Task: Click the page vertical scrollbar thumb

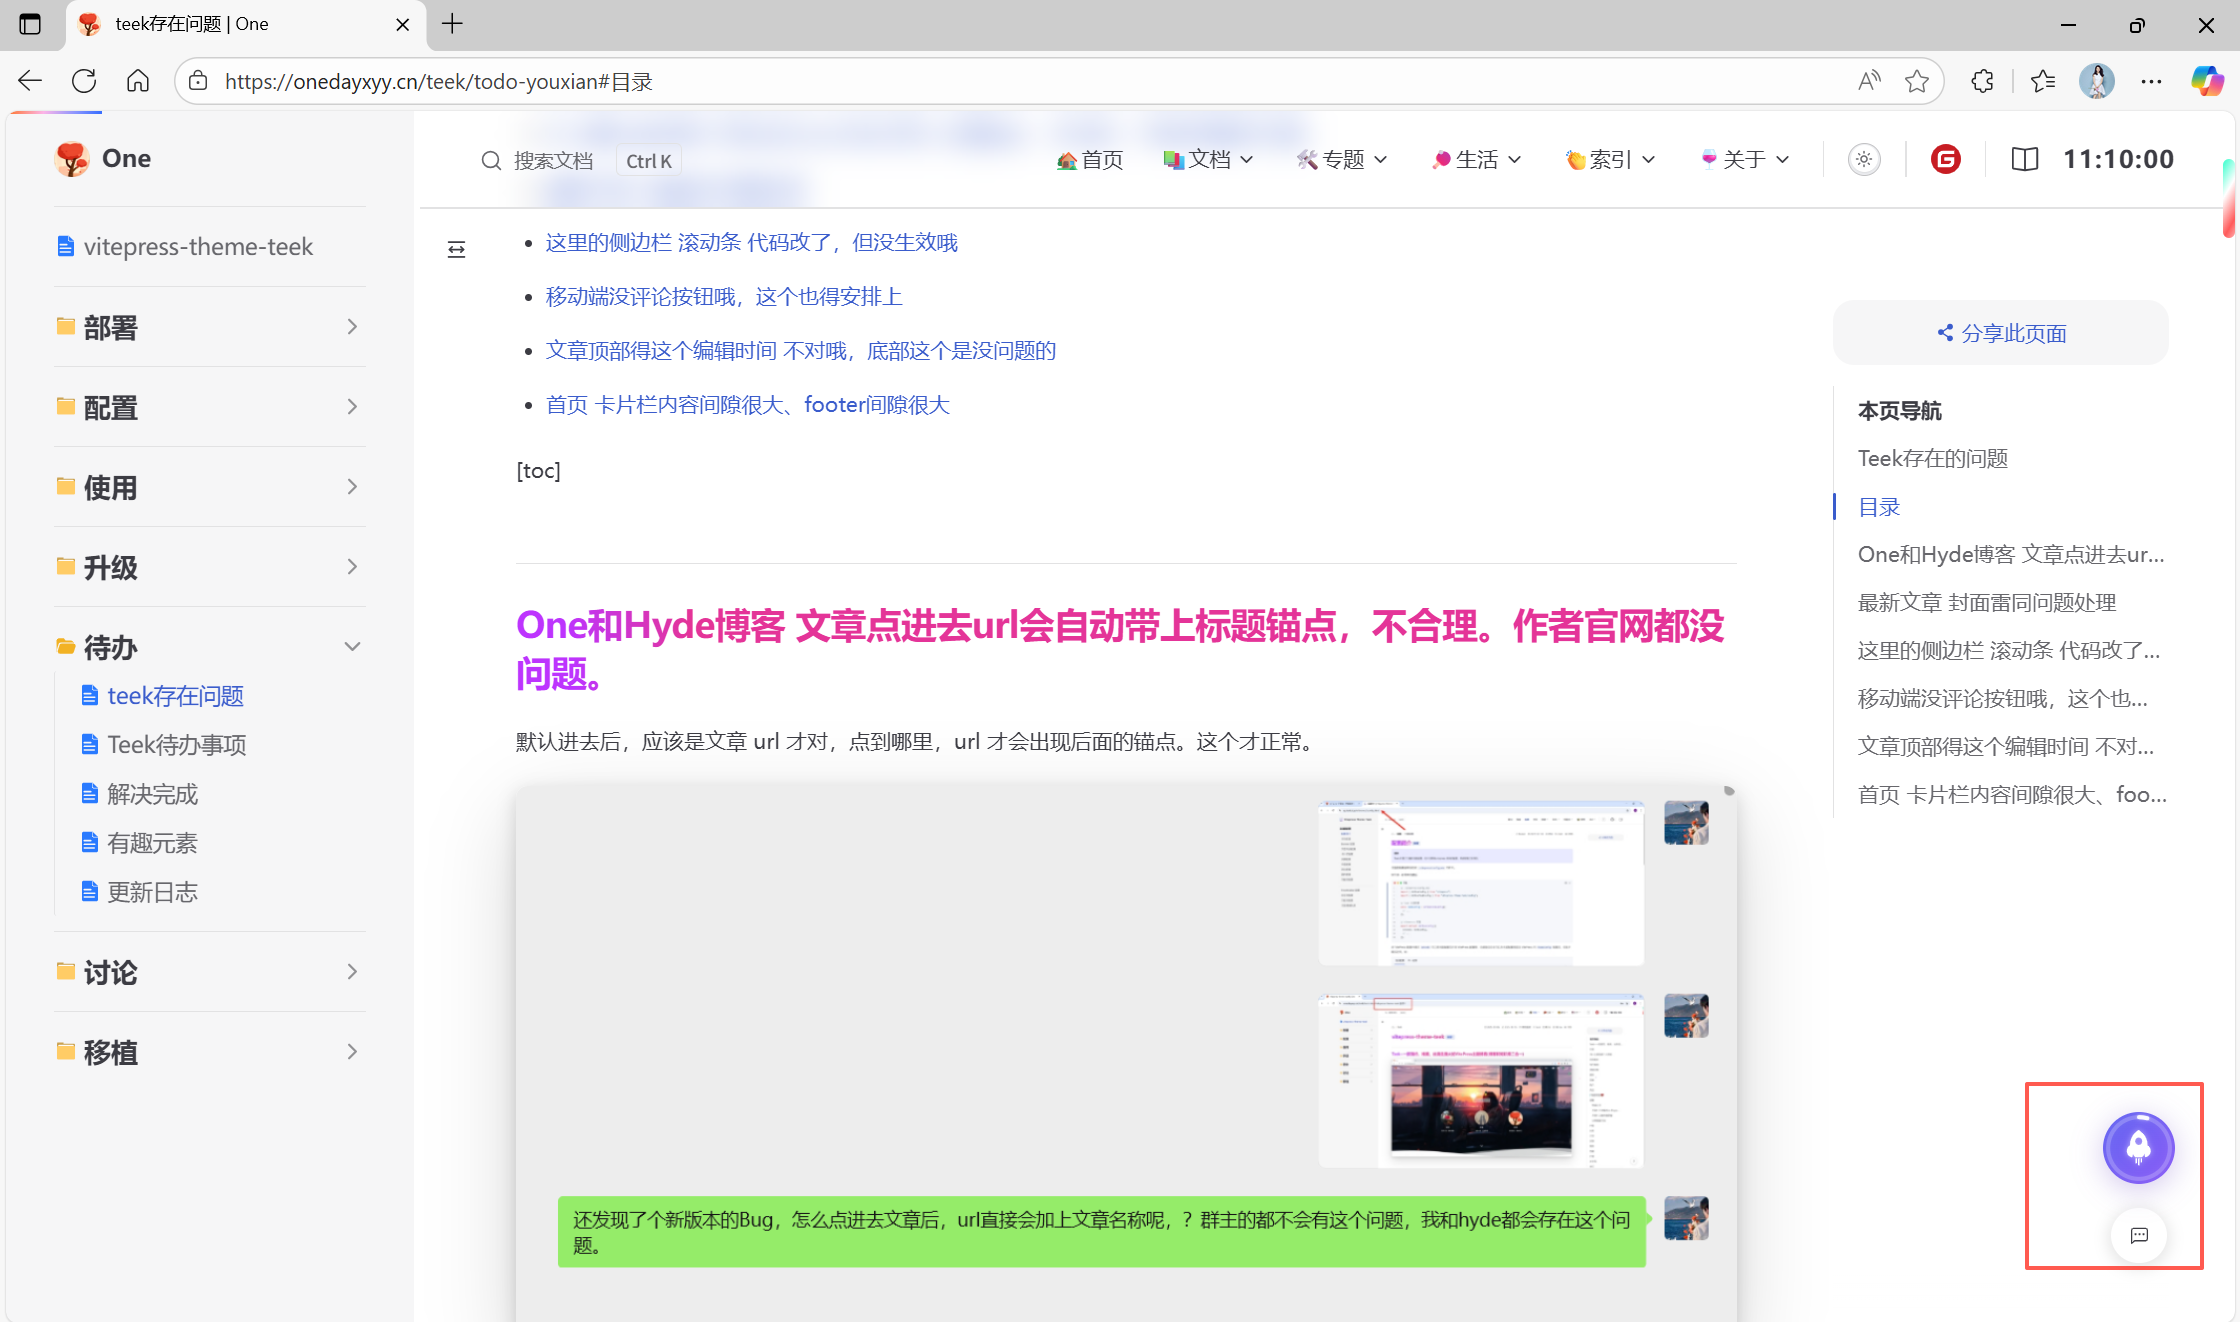Action: coord(2228,200)
